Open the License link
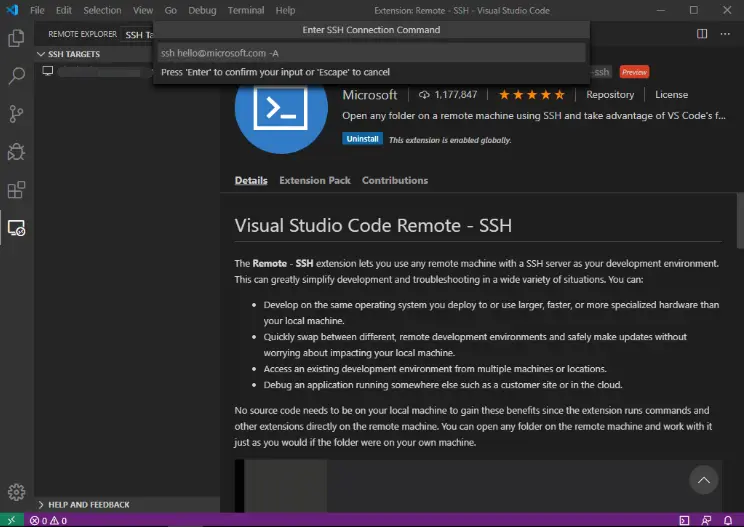 coord(671,95)
